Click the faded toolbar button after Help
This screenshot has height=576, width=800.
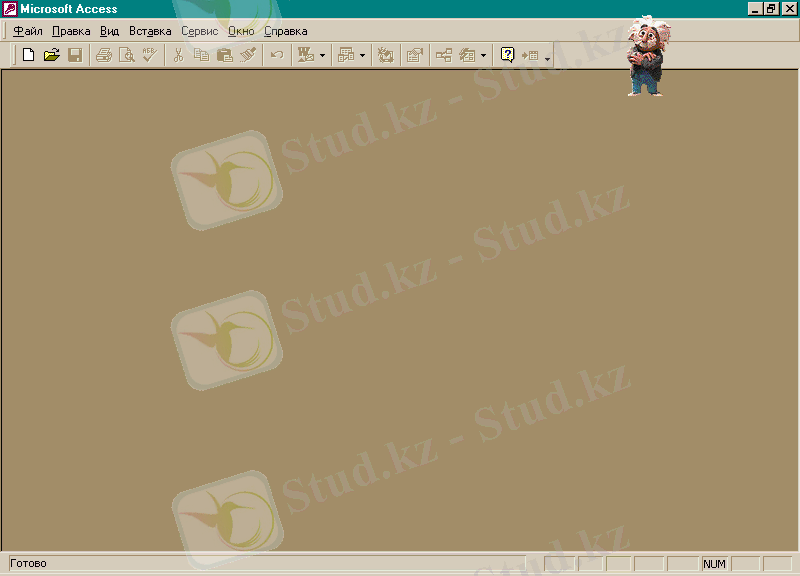click(x=531, y=55)
